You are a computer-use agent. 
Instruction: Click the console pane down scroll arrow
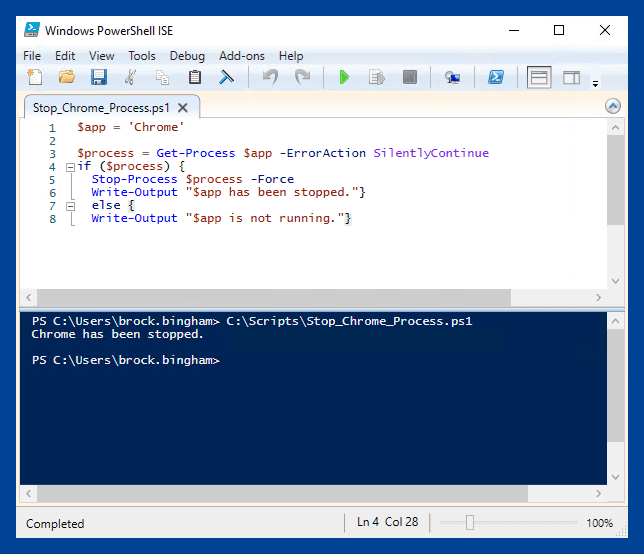[615, 477]
